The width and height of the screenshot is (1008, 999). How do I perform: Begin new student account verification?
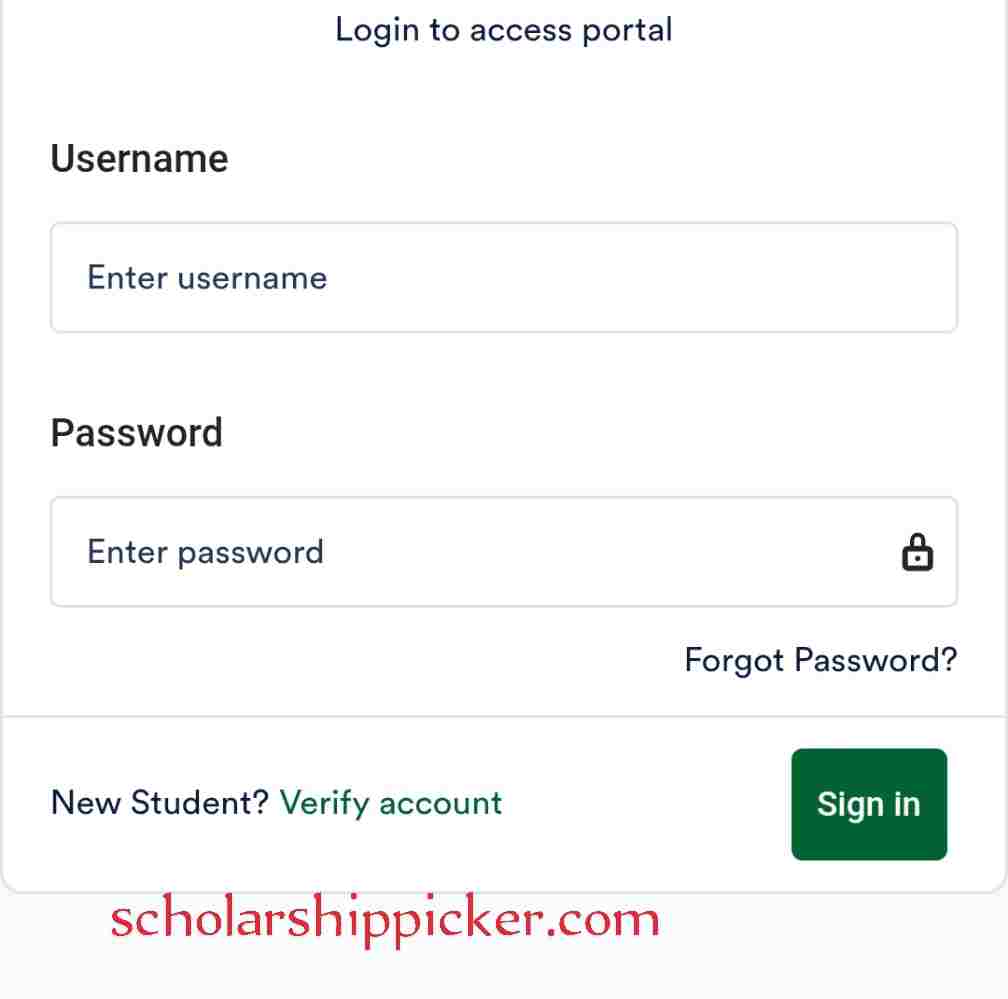point(391,804)
